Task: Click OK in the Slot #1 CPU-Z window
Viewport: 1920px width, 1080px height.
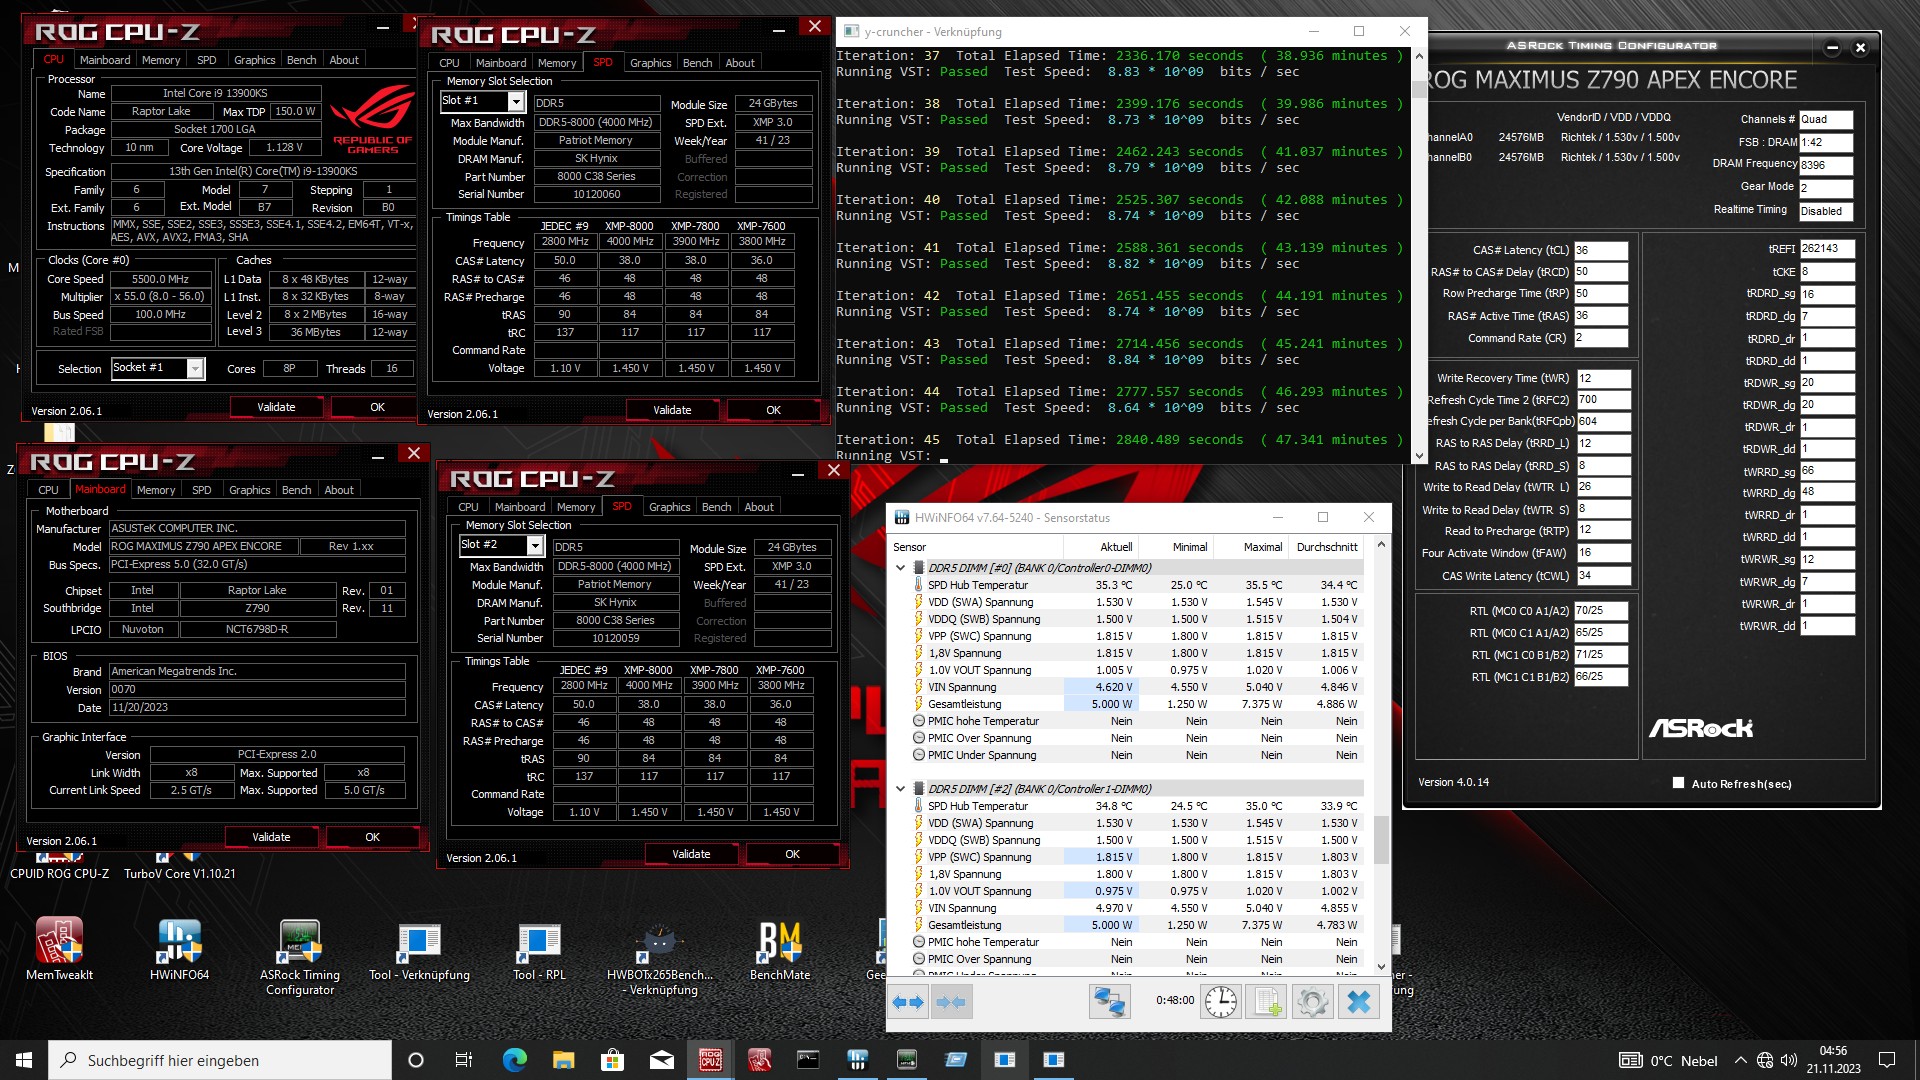Action: pyautogui.click(x=773, y=410)
